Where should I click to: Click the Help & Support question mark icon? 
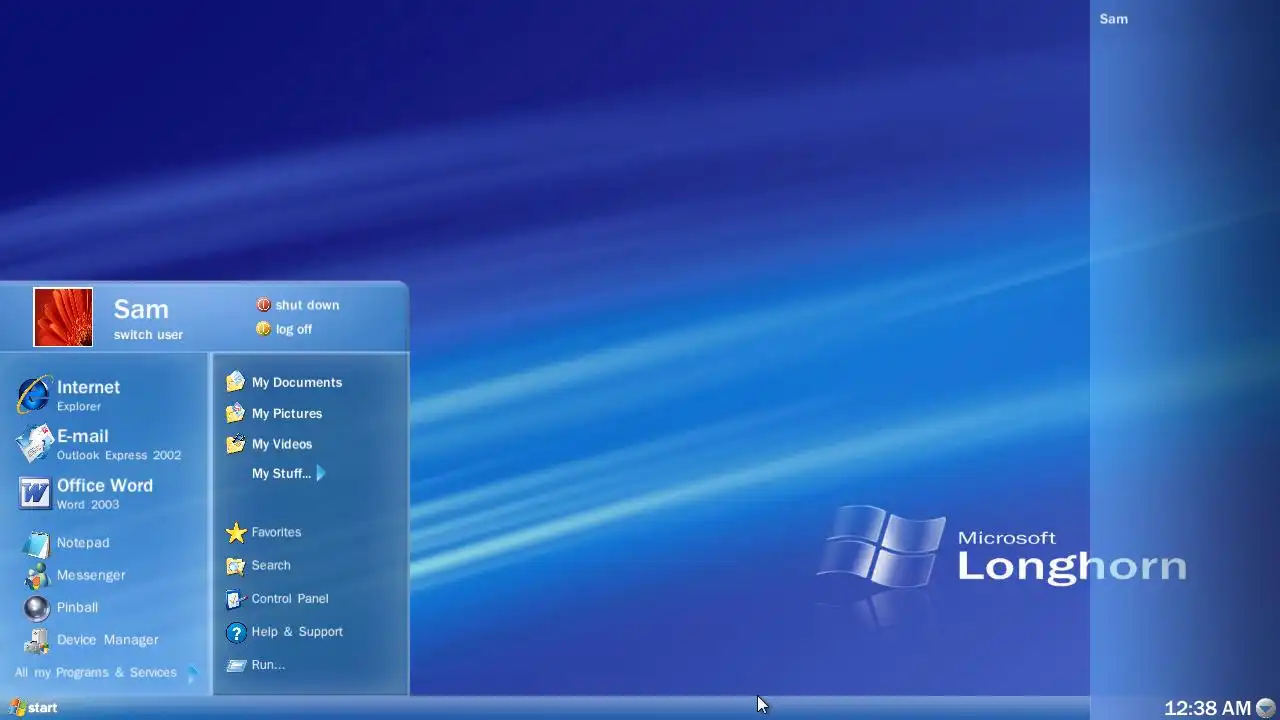(x=236, y=632)
